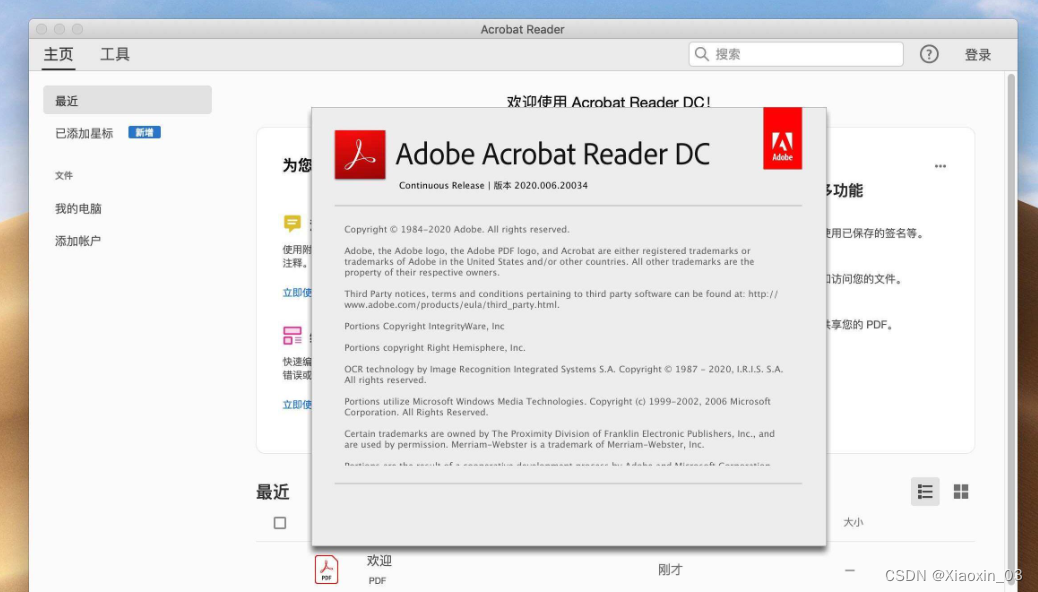Switch to grid thumbnail view icon

961,491
